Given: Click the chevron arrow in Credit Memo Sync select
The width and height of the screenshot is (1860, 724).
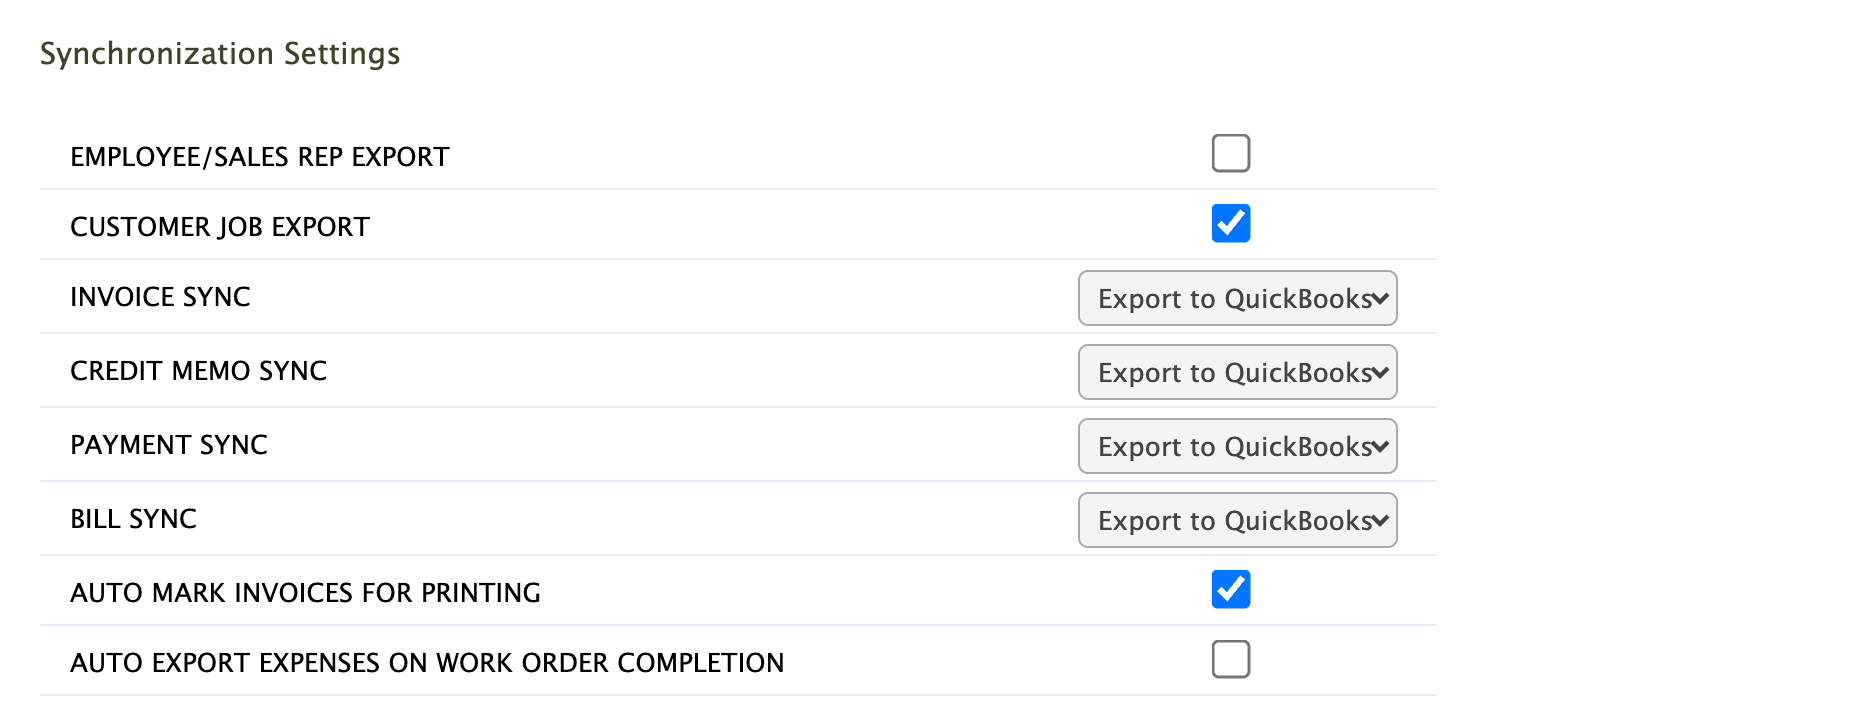Looking at the screenshot, I should point(1380,372).
